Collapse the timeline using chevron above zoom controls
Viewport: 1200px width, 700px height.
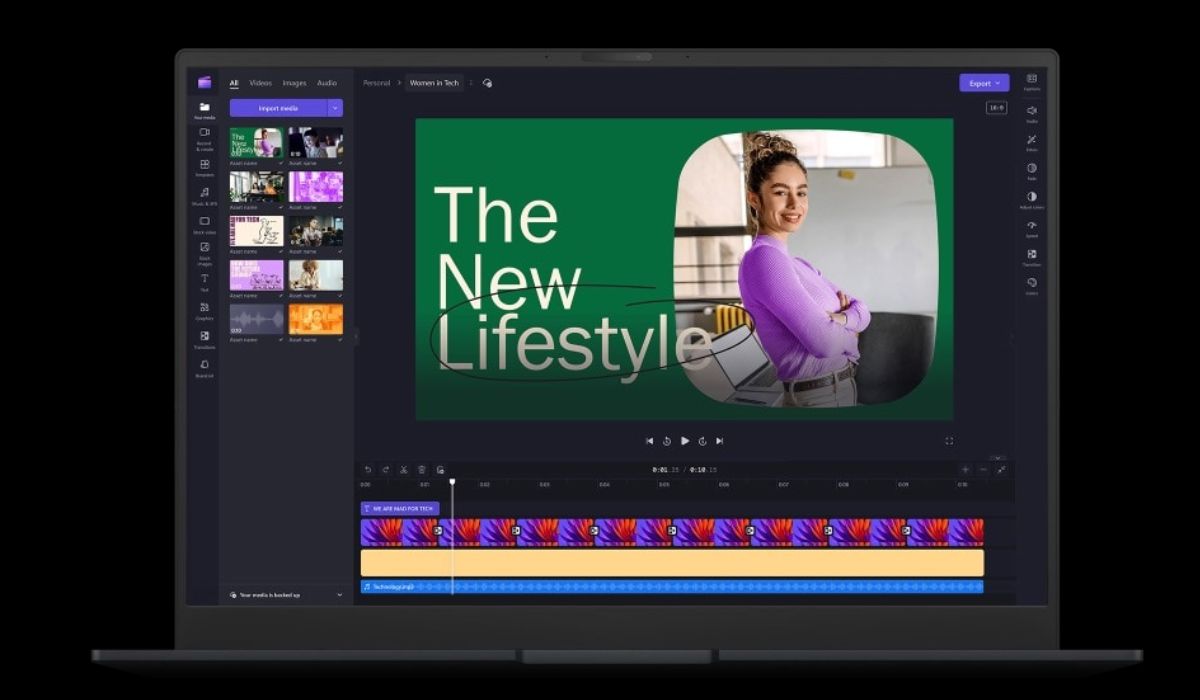click(x=996, y=457)
